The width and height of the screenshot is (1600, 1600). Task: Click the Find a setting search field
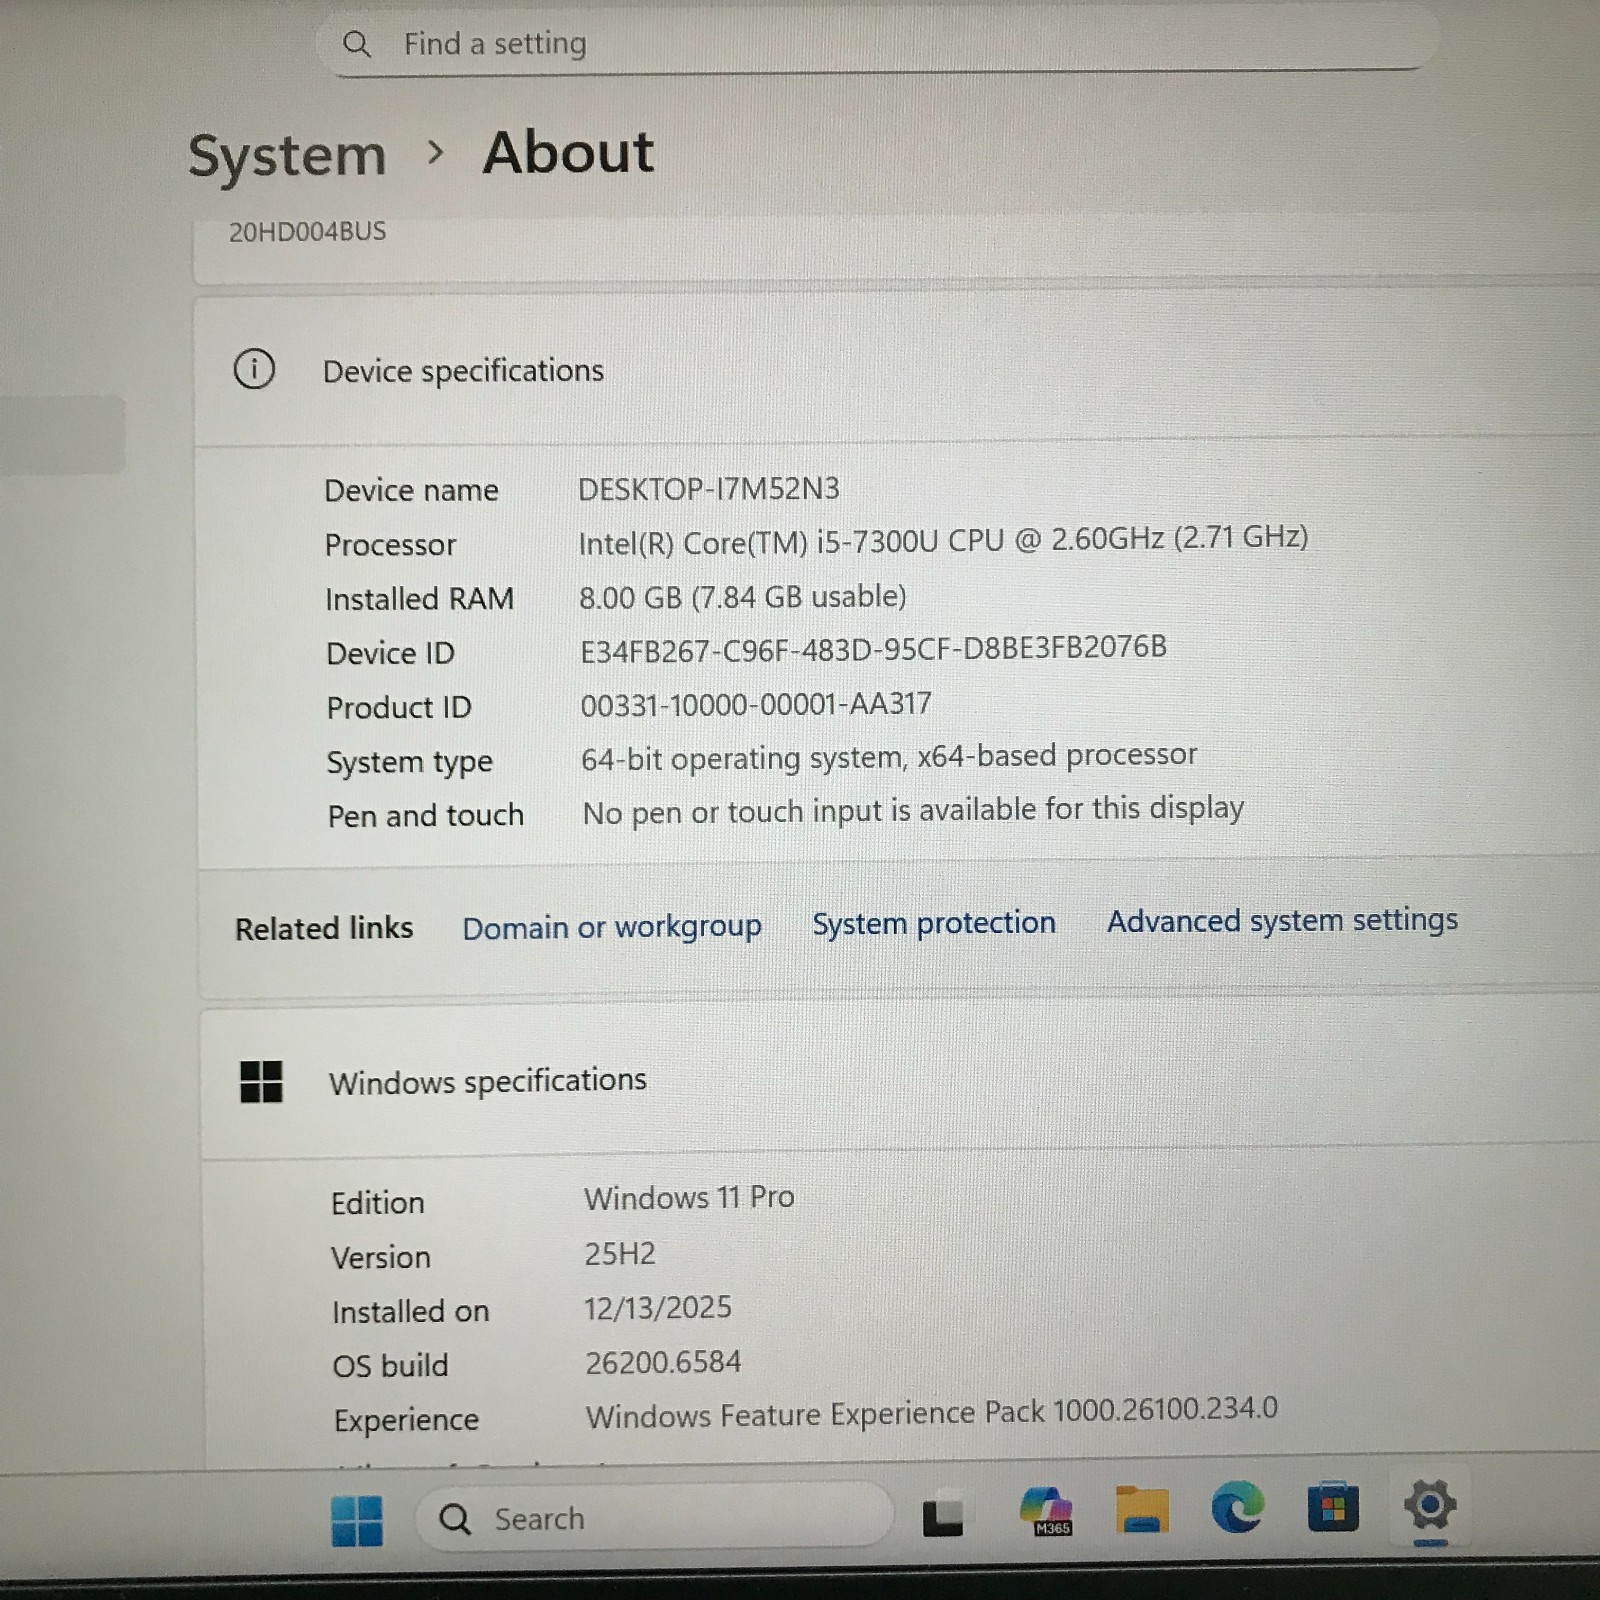coord(878,44)
